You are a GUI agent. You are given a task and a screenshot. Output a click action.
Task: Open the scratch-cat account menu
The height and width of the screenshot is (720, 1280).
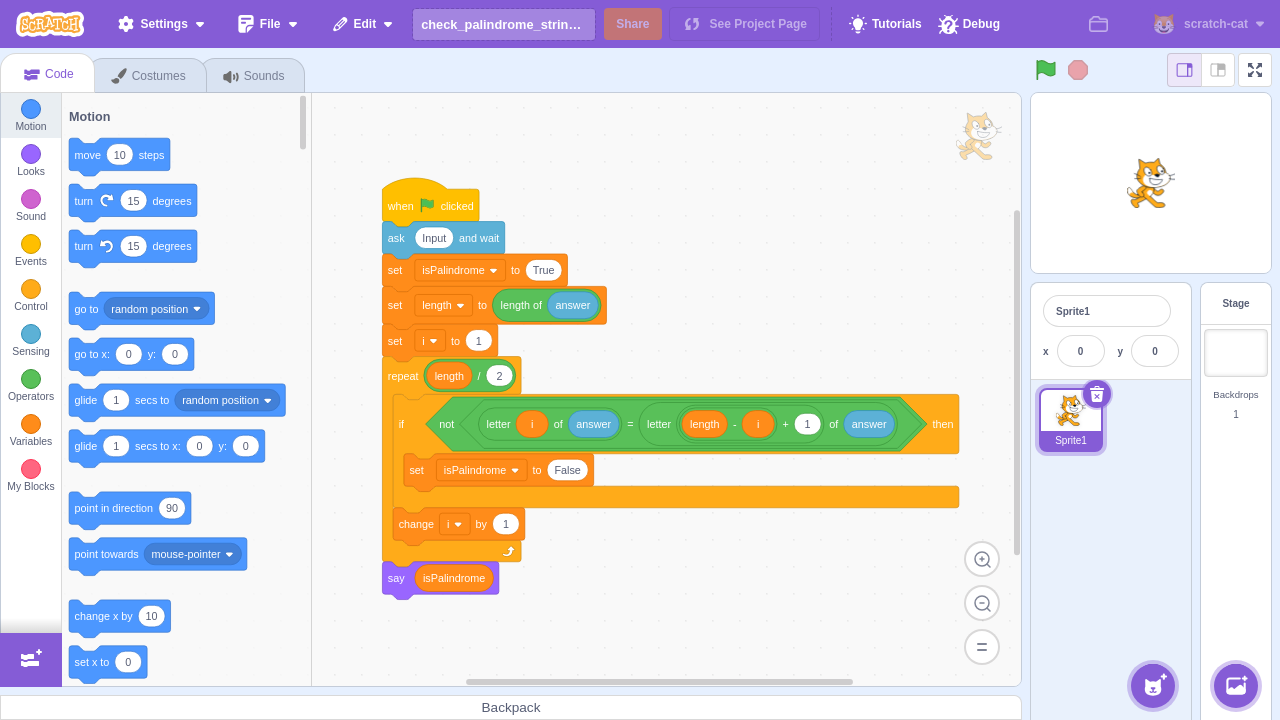(1210, 24)
